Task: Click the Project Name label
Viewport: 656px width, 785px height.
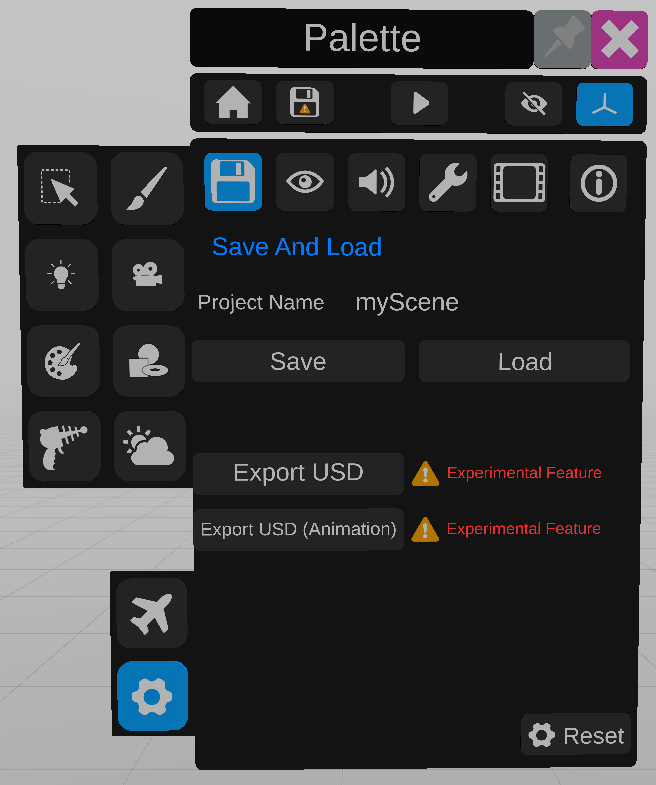Action: click(261, 302)
